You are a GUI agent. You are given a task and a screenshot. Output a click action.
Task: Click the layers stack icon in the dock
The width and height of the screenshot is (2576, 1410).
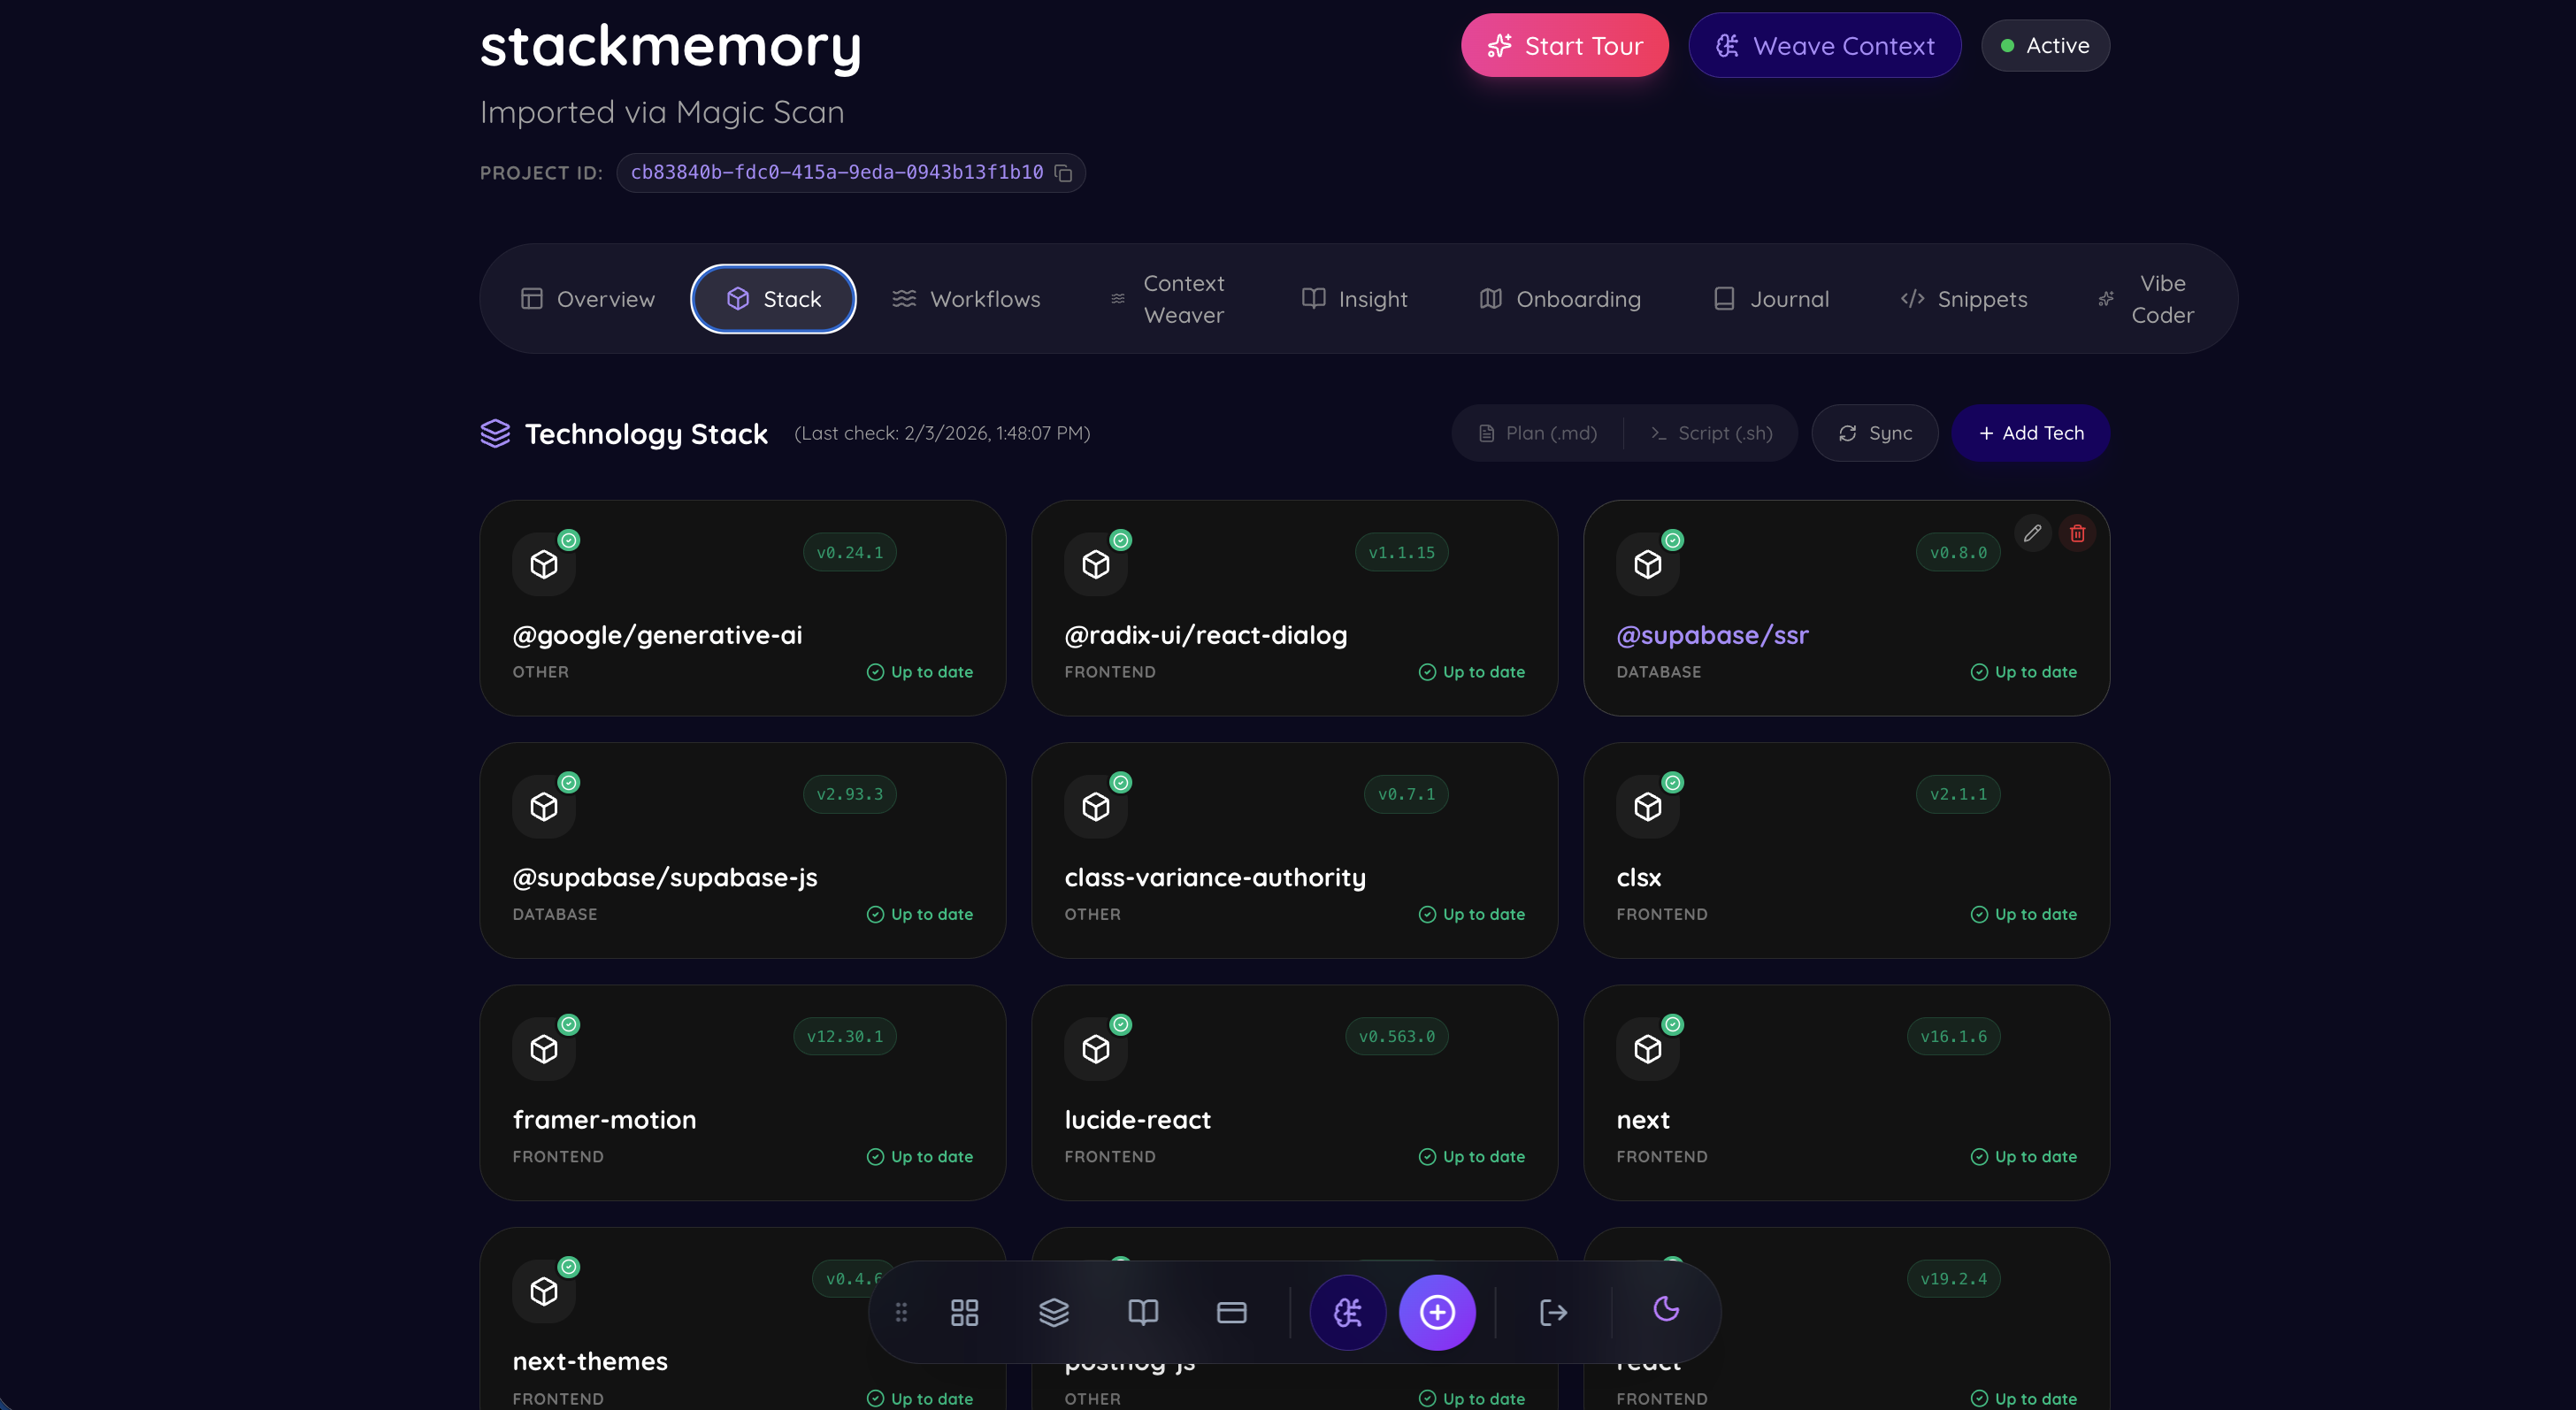[x=1053, y=1312]
